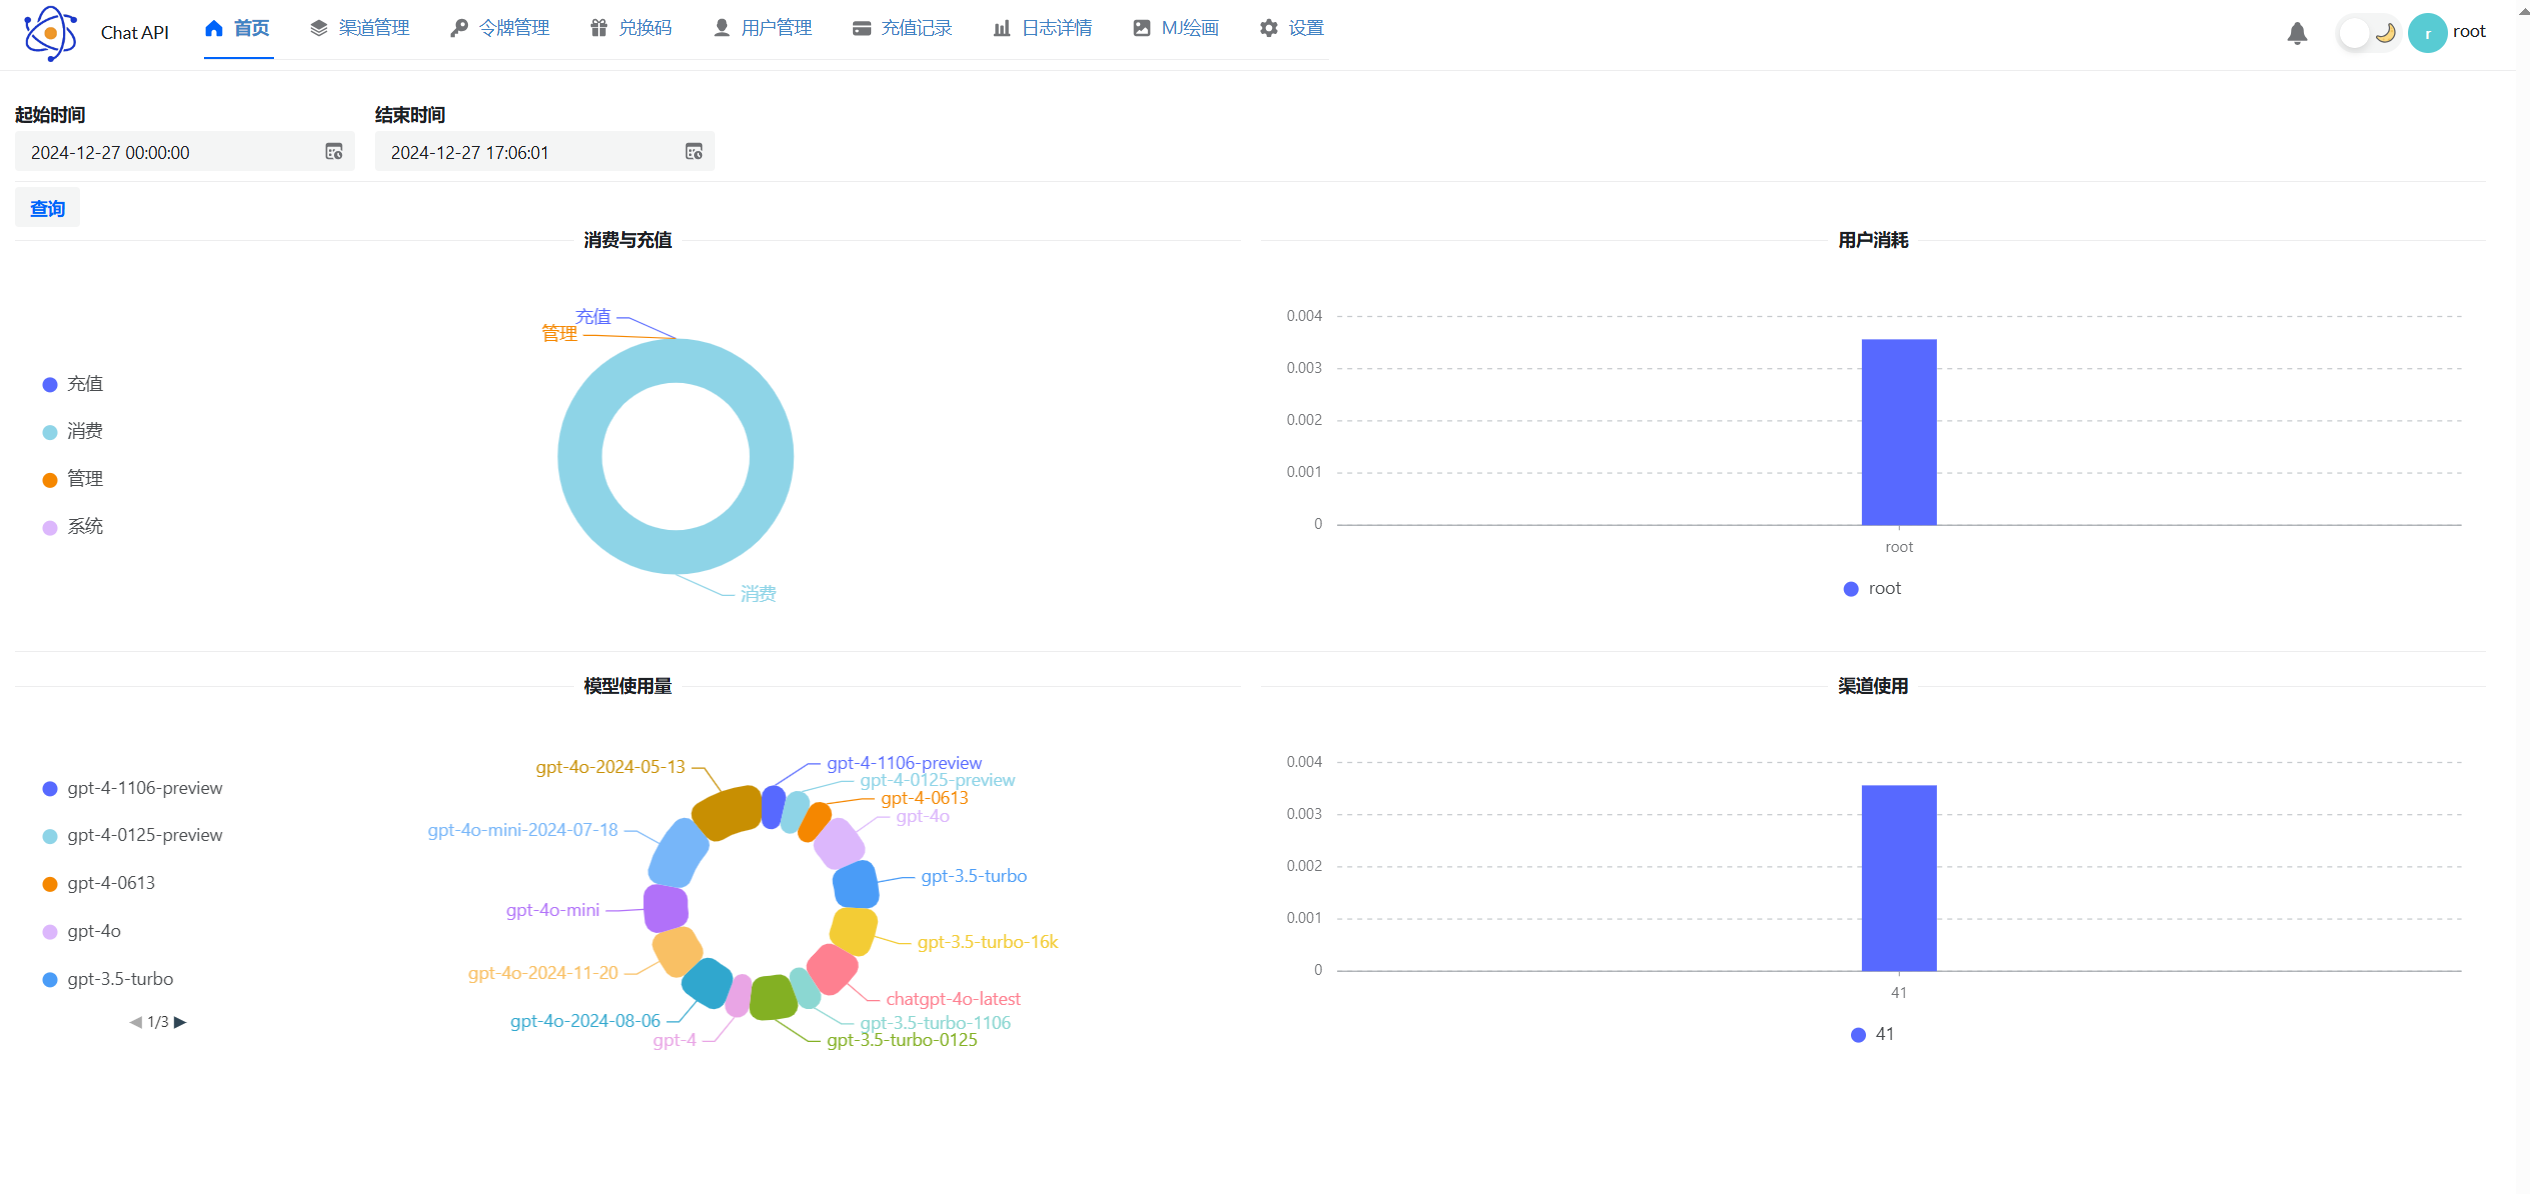Viewport: 2530px width, 1194px height.
Task: Open the 日志详情 tab
Action: pyautogui.click(x=1042, y=28)
